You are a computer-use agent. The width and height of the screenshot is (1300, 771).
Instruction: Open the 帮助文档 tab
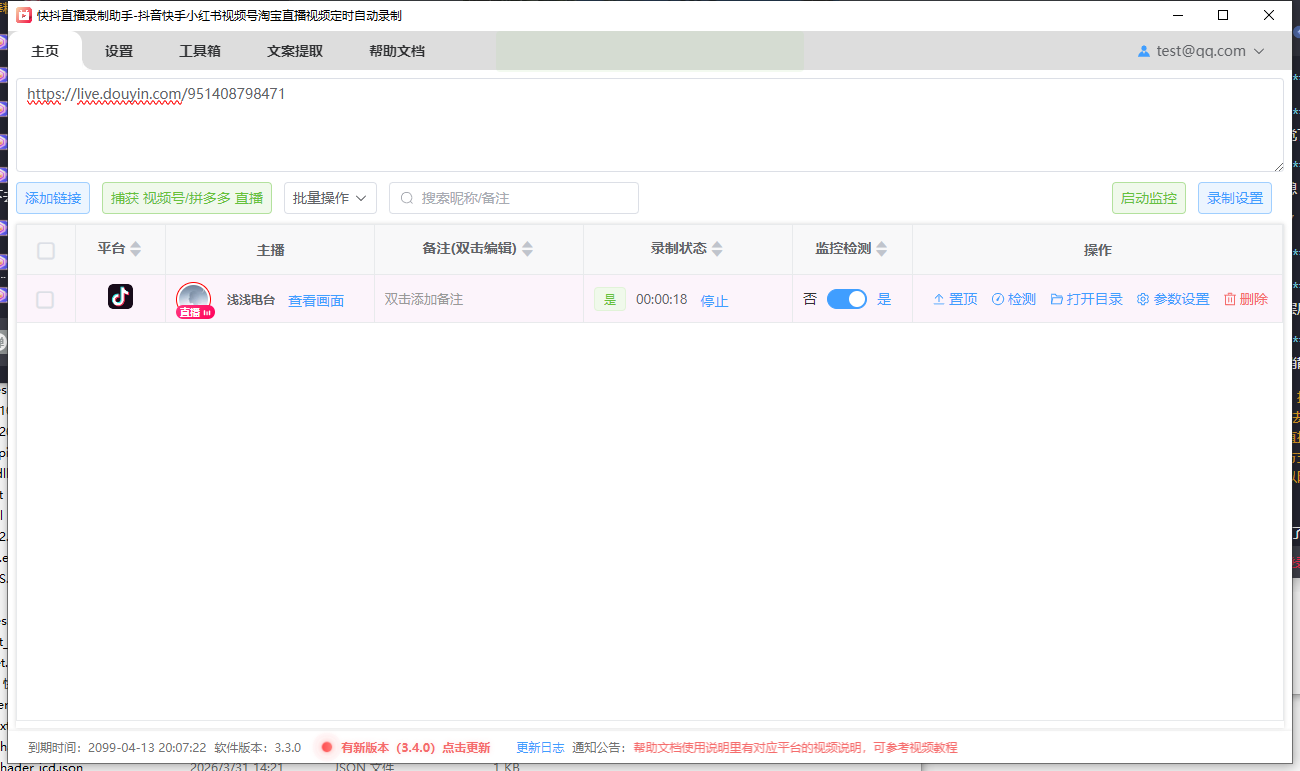tap(397, 51)
